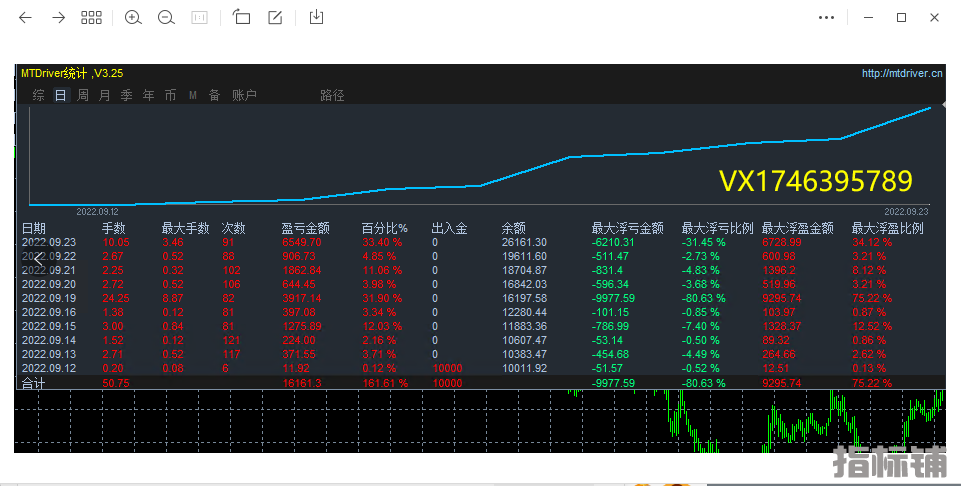This screenshot has width=961, height=486.
Task: Select the 日 (daily) statistics tab
Action: [61, 95]
